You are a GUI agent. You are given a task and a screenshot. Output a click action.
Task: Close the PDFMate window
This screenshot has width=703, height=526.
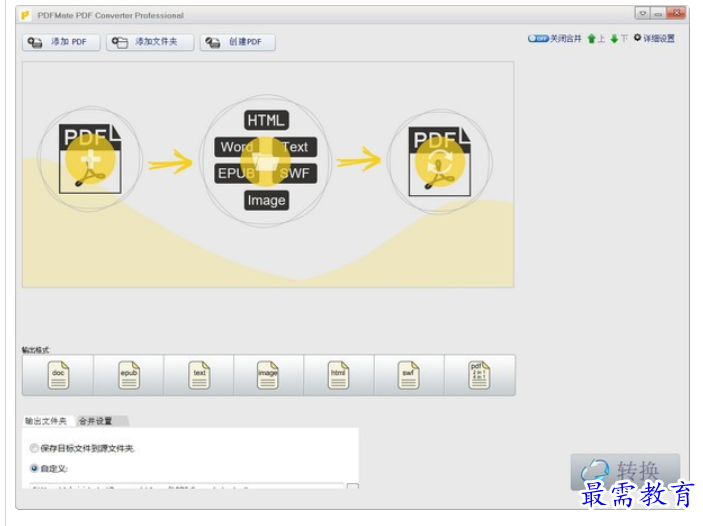pos(677,13)
